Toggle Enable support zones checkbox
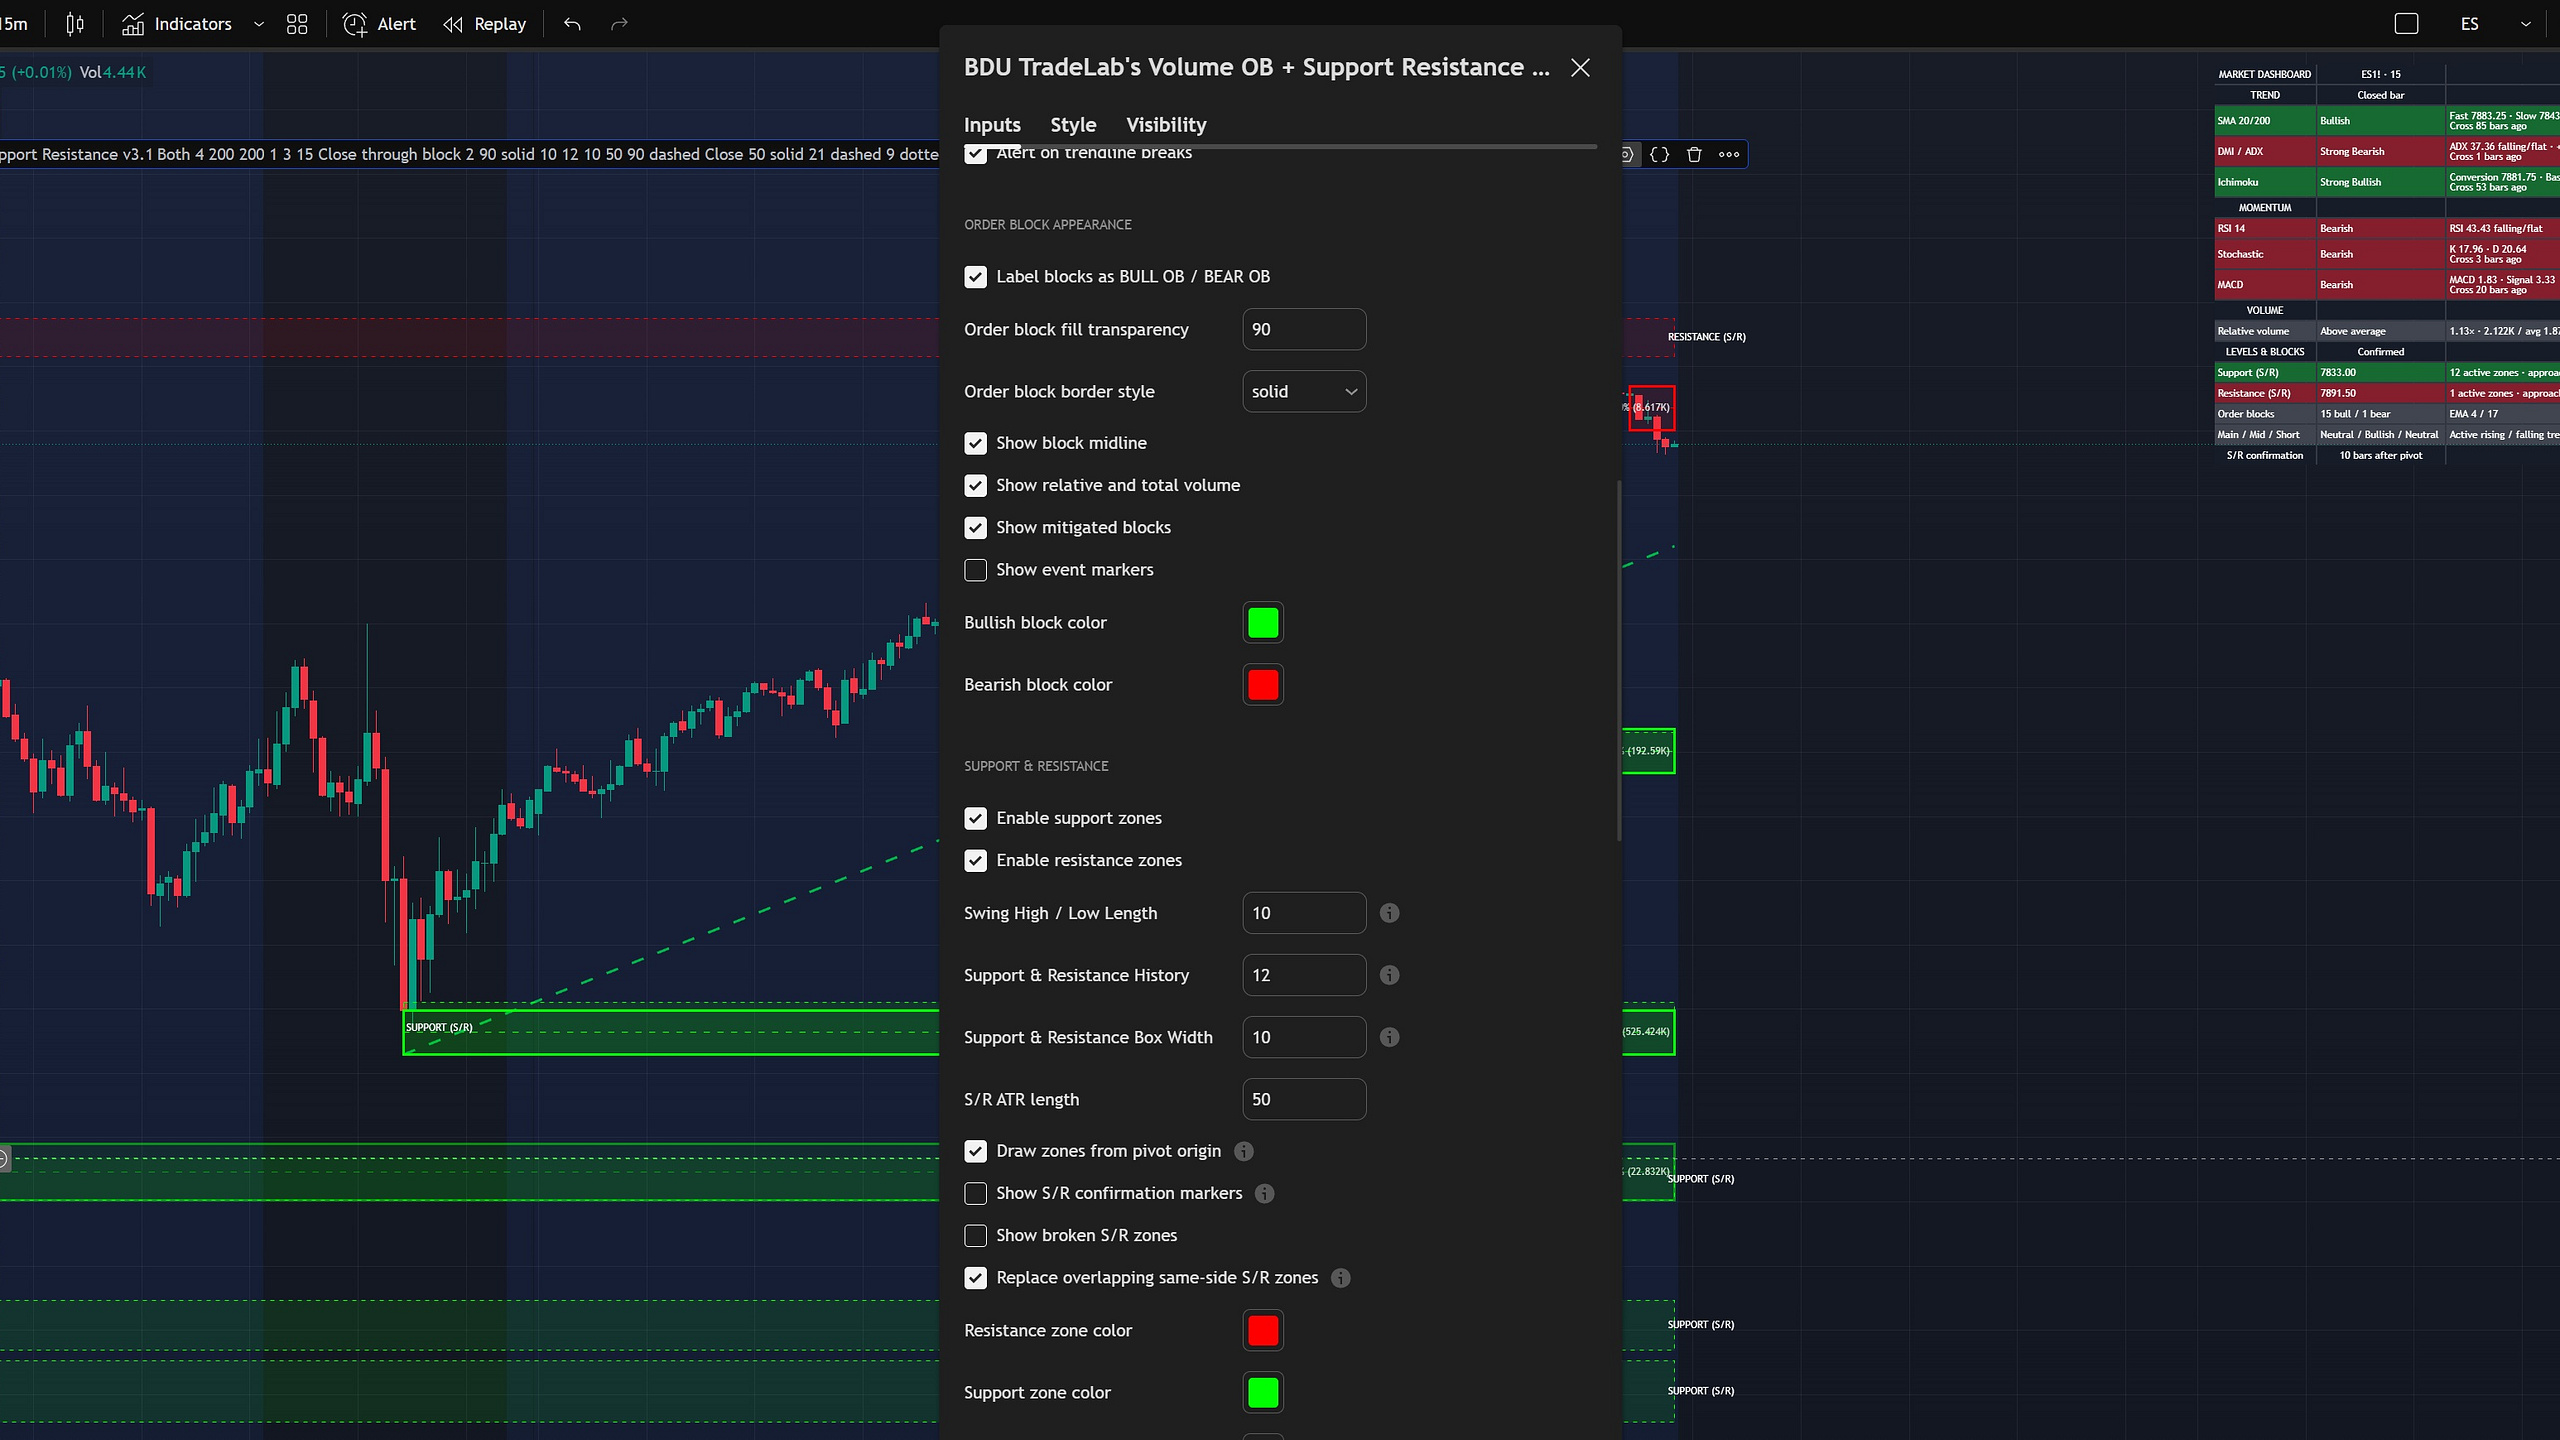 pos(975,818)
